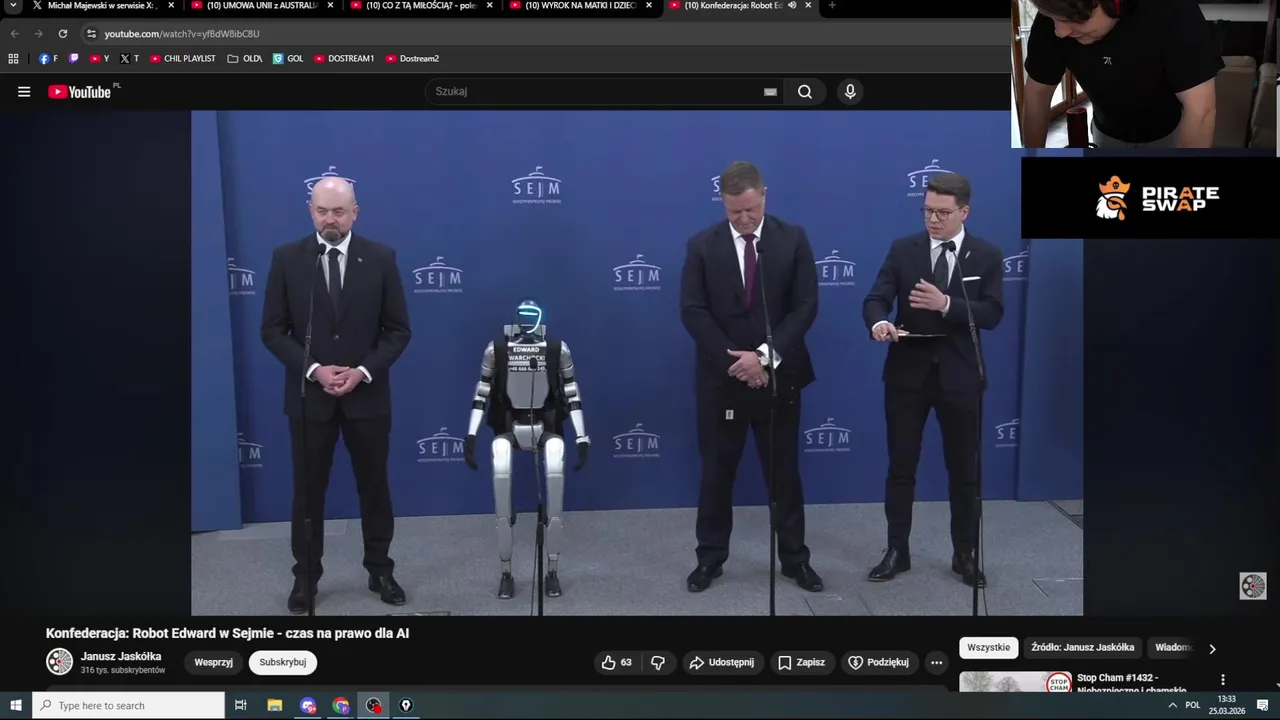The image size is (1280, 720).
Task: Click the Subskrybuj button
Action: point(283,662)
